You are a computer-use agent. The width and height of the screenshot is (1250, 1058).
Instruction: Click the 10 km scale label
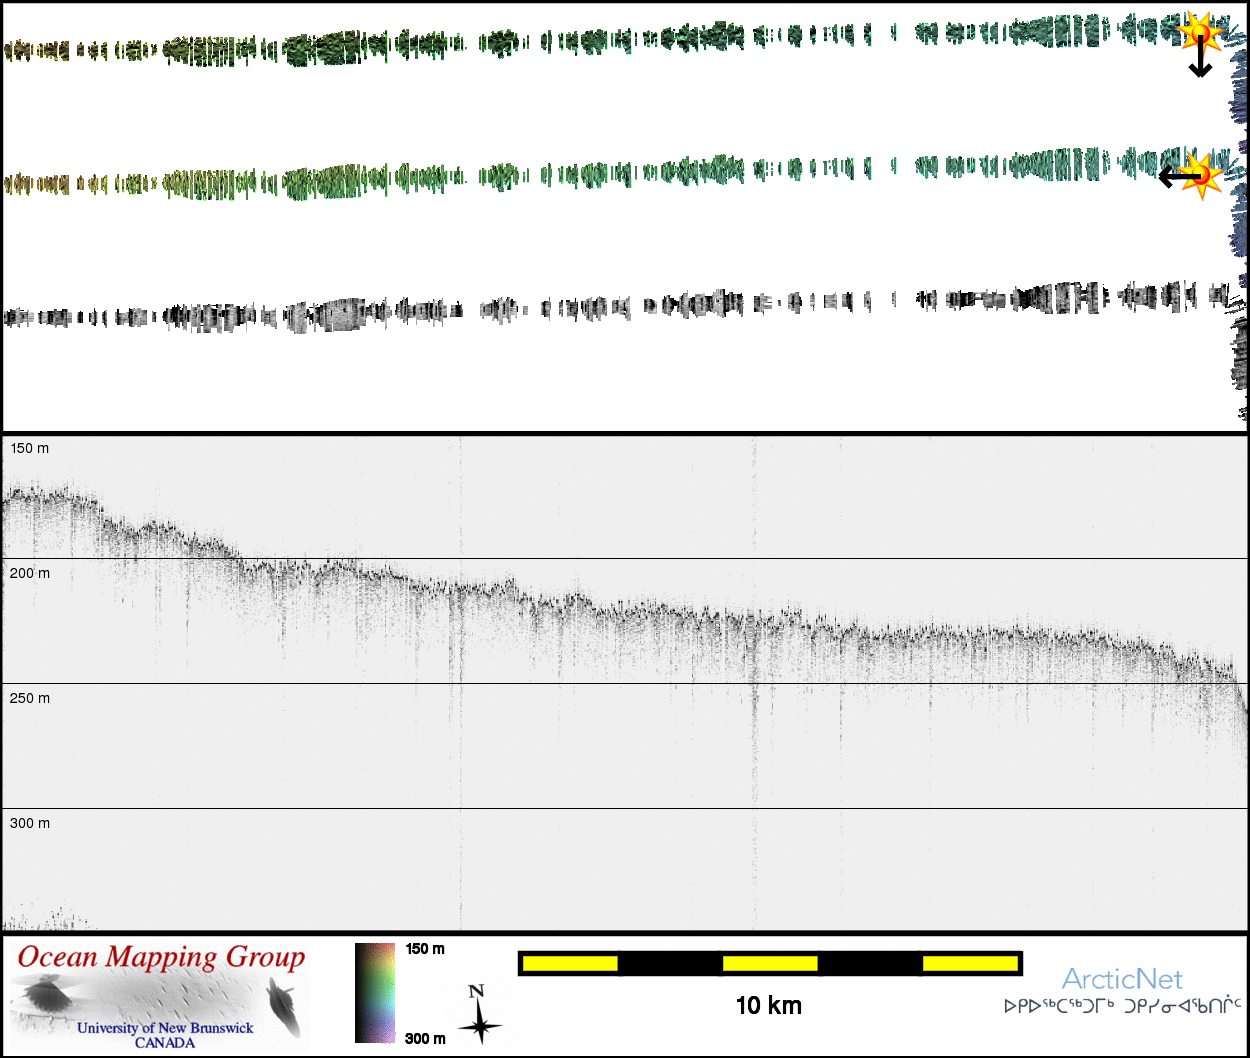[768, 1006]
